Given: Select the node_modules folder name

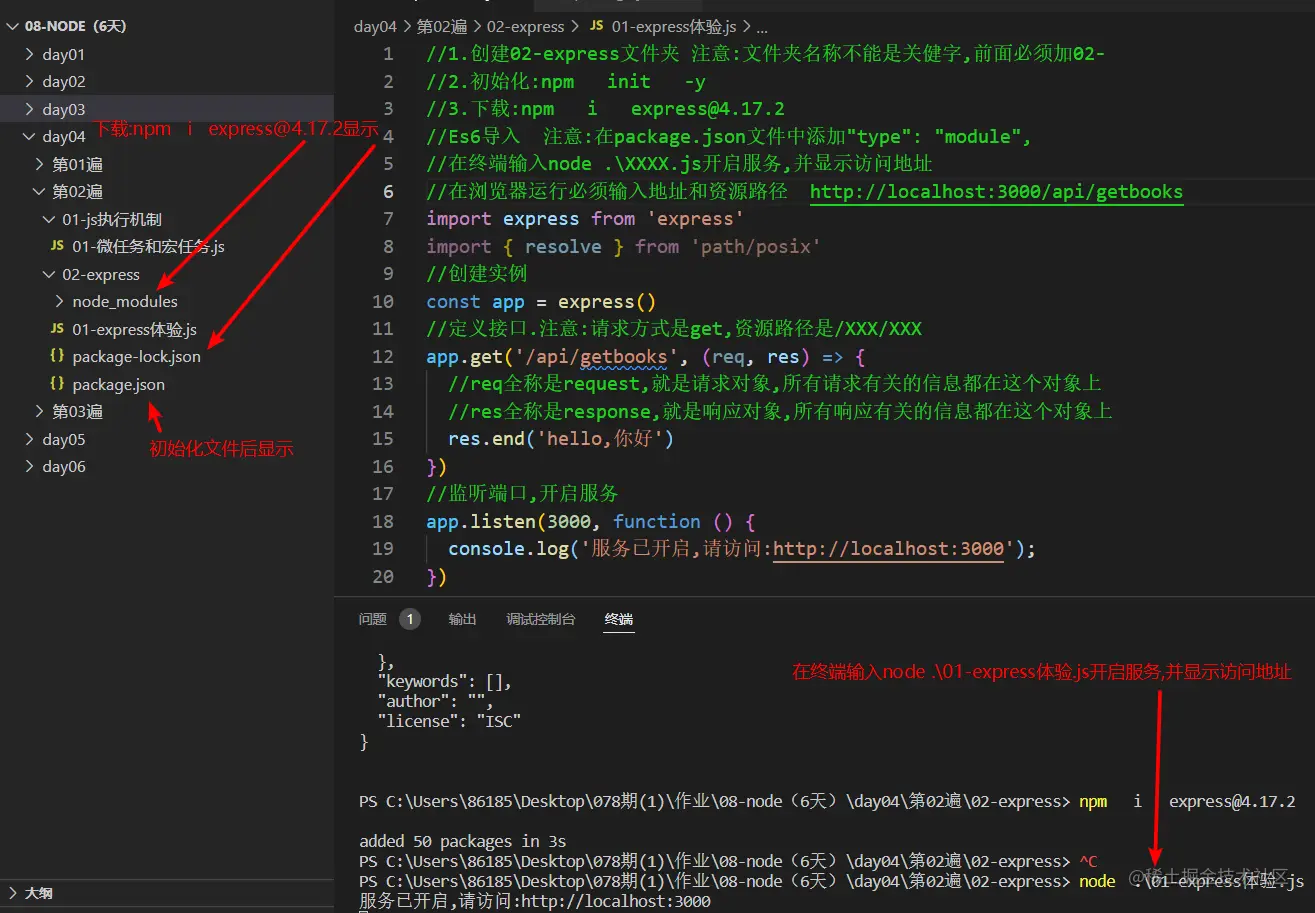Looking at the screenshot, I should click(x=125, y=301).
